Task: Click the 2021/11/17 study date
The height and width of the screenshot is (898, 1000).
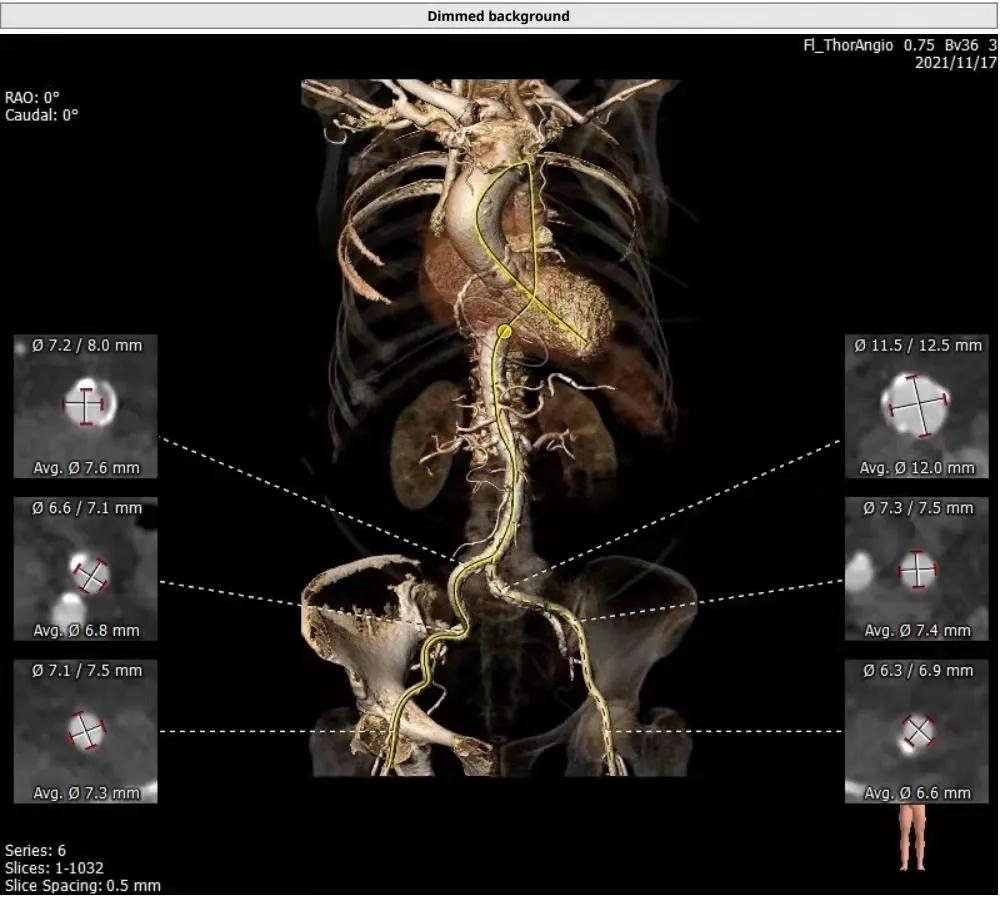Action: pyautogui.click(x=956, y=62)
